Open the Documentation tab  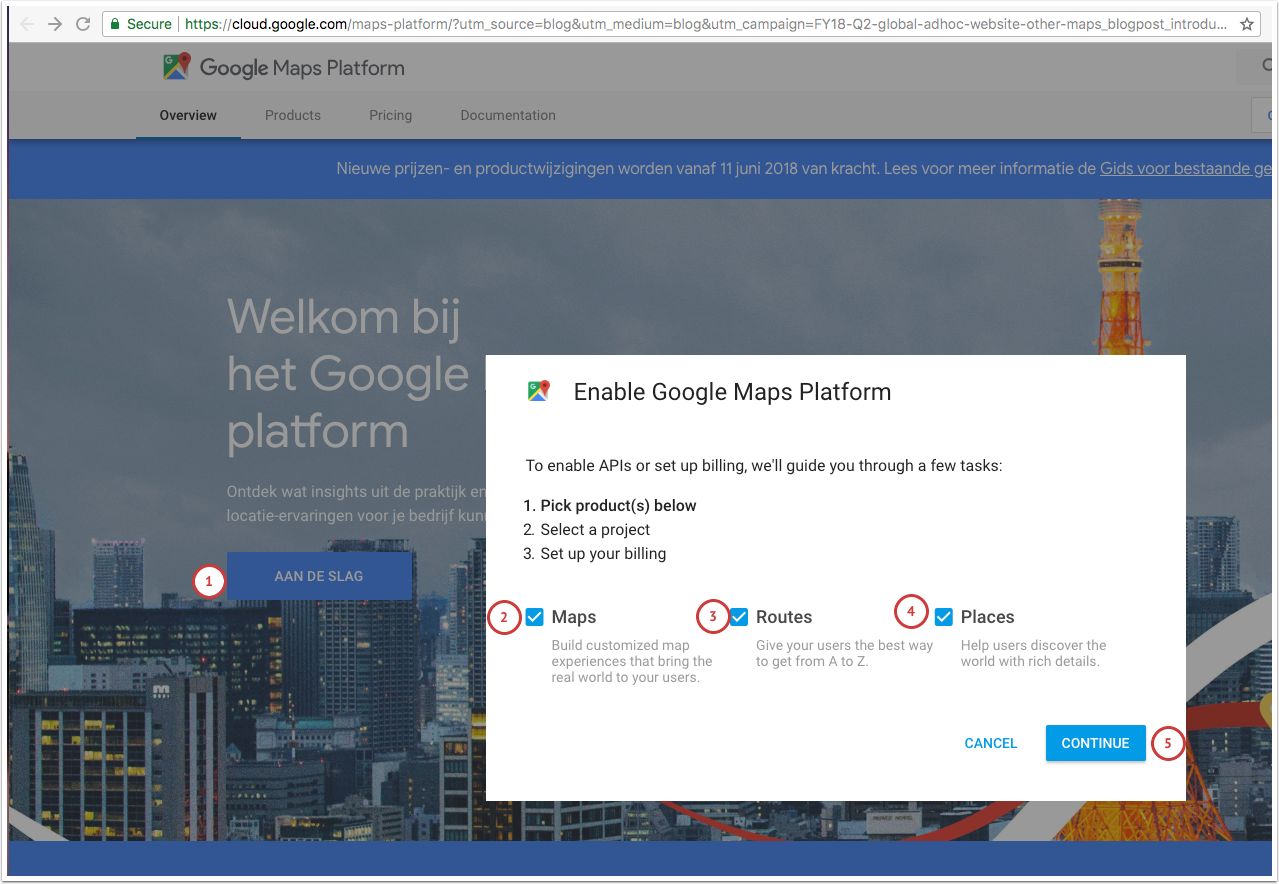pos(508,115)
